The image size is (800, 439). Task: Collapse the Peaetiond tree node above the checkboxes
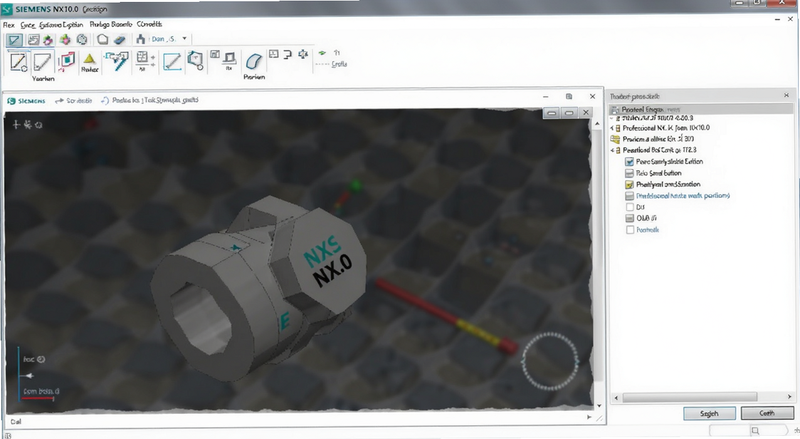[x=612, y=150]
